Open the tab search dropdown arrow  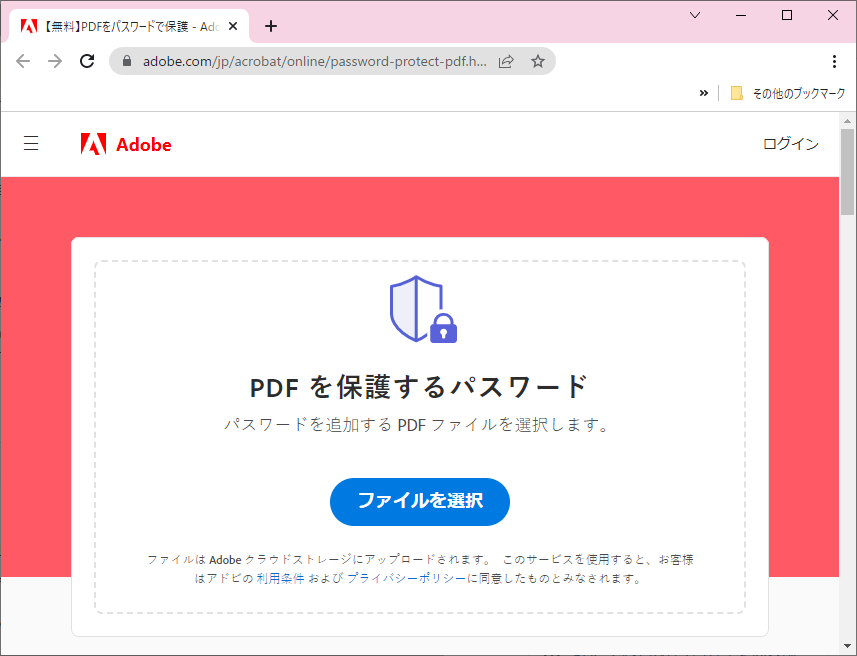(696, 15)
